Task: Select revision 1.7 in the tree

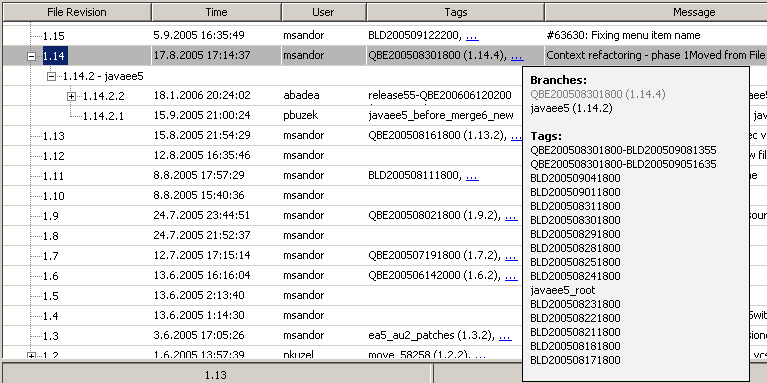Action: point(50,256)
